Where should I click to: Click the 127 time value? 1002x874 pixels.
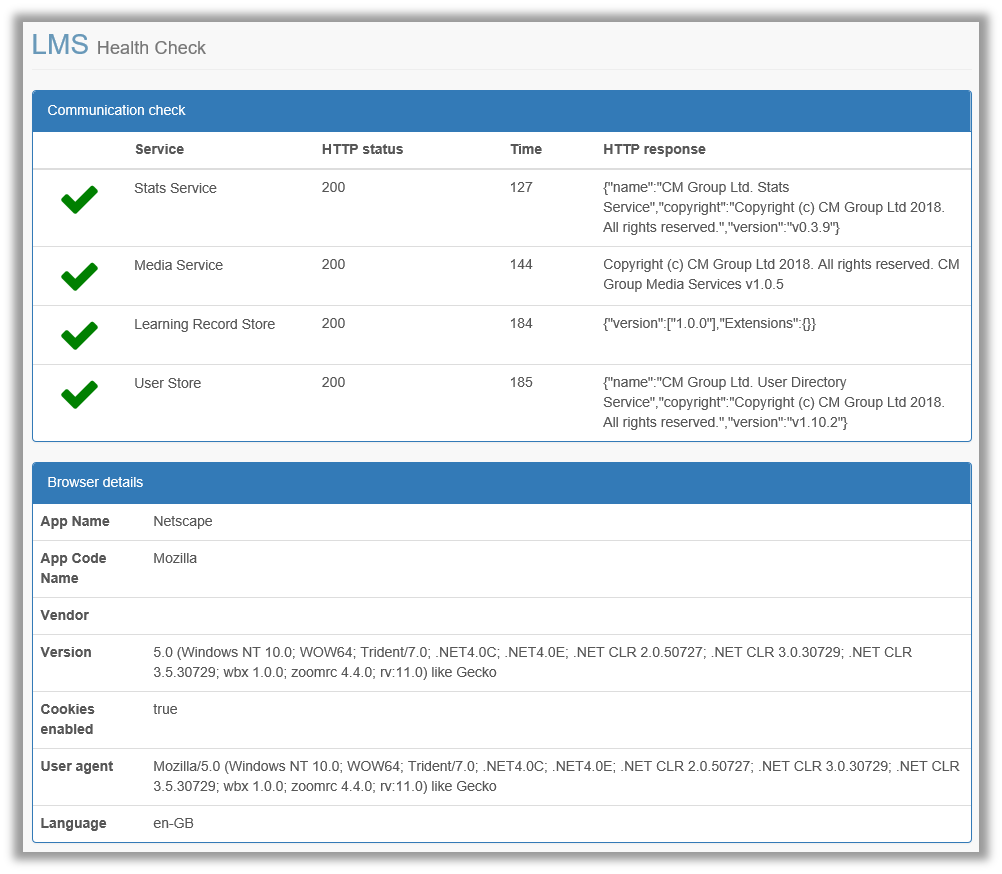point(521,188)
